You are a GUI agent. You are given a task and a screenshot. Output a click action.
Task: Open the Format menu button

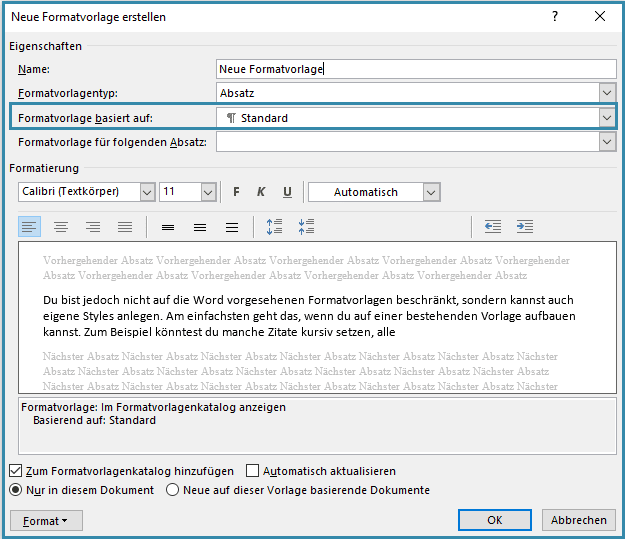tap(46, 520)
